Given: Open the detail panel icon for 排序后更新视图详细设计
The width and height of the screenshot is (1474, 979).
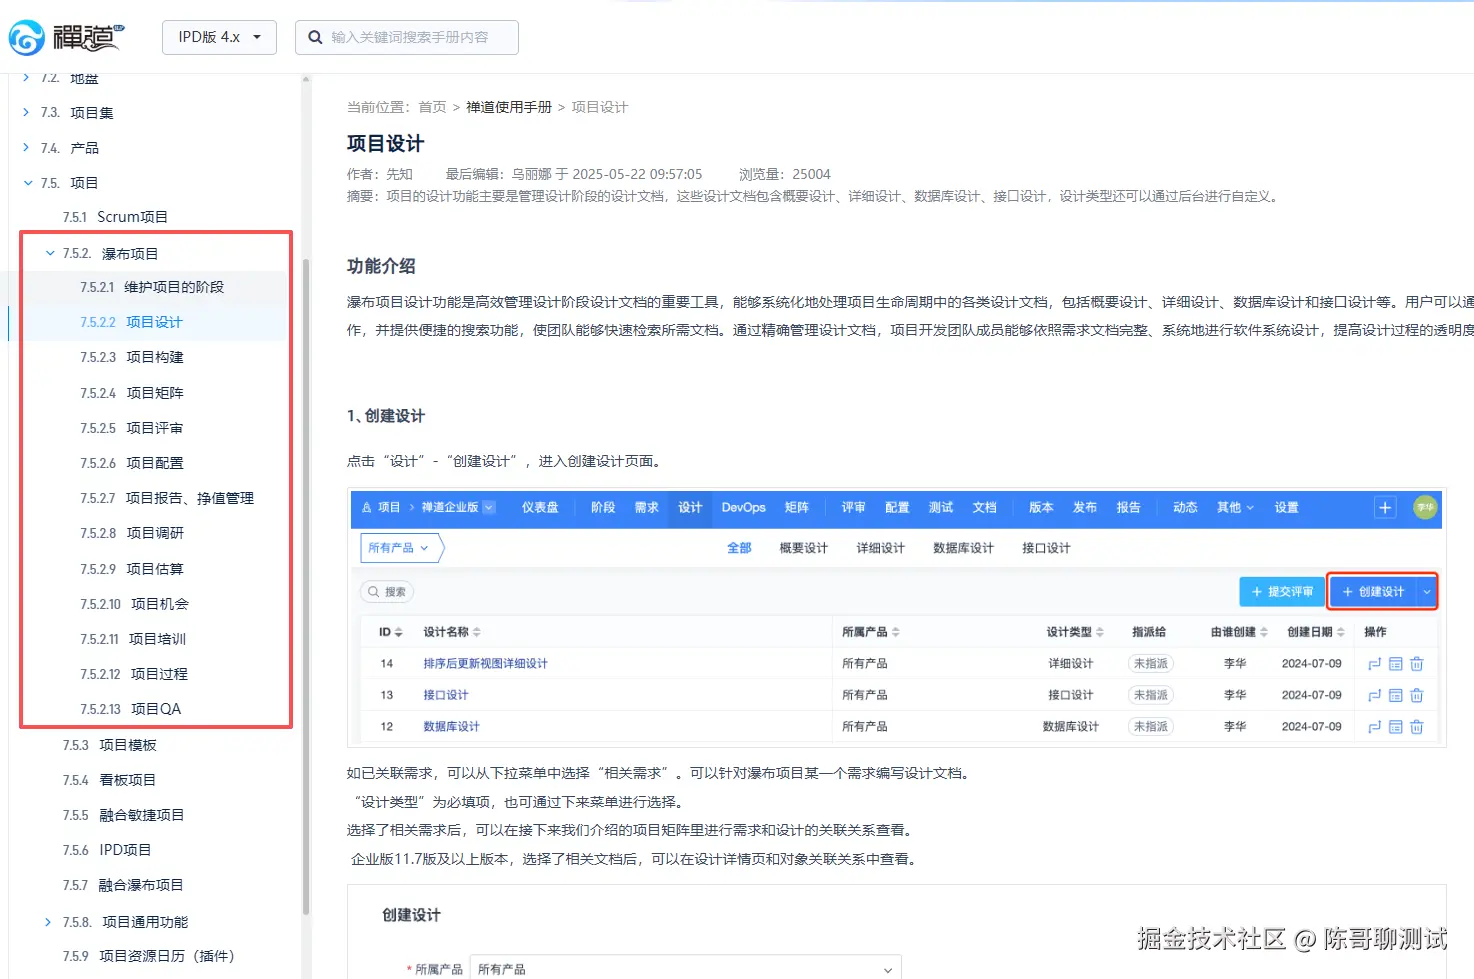Looking at the screenshot, I should pyautogui.click(x=1394, y=663).
